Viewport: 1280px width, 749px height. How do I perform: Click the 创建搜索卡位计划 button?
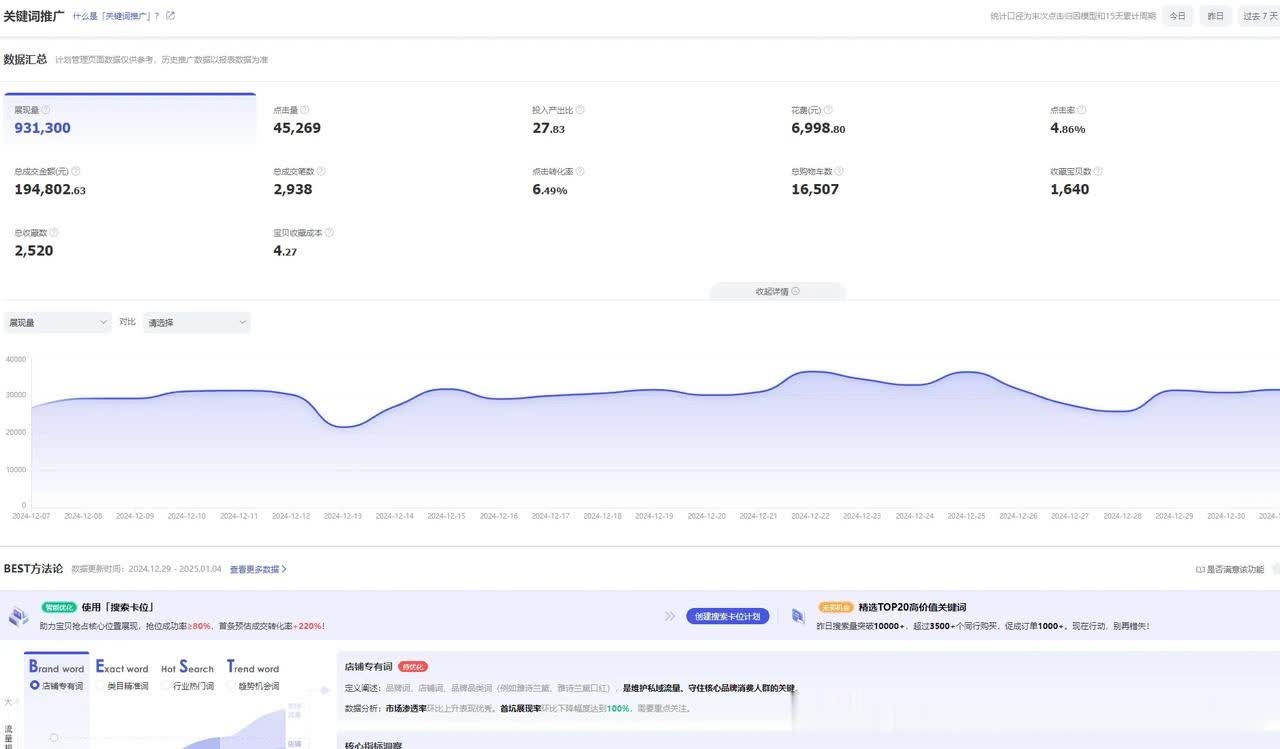pos(728,616)
